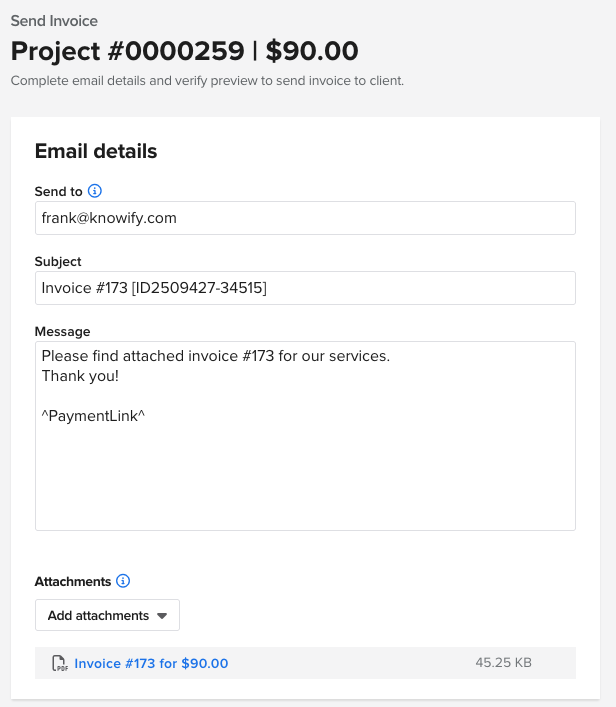This screenshot has height=707, width=616.
Task: Click the caret arrow on Add attachments
Action: coord(160,616)
